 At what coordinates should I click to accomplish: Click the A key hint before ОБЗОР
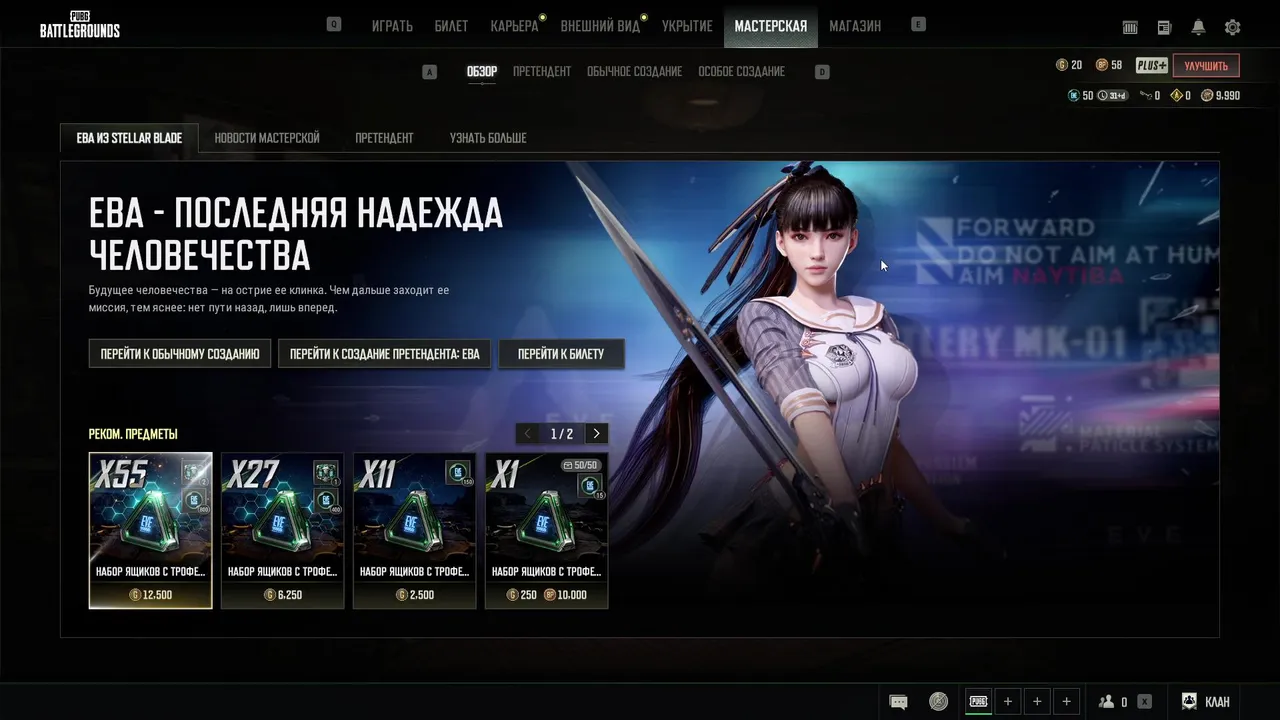[430, 72]
